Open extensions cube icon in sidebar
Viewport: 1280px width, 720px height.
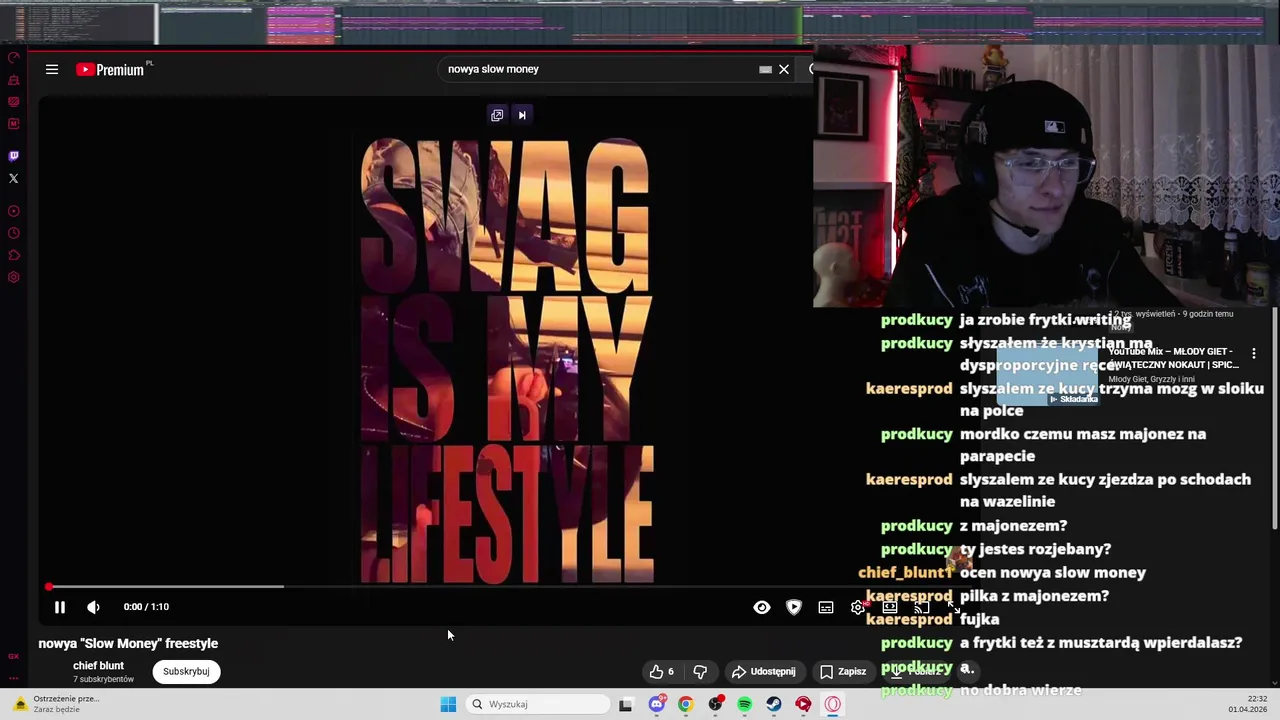[x=14, y=255]
